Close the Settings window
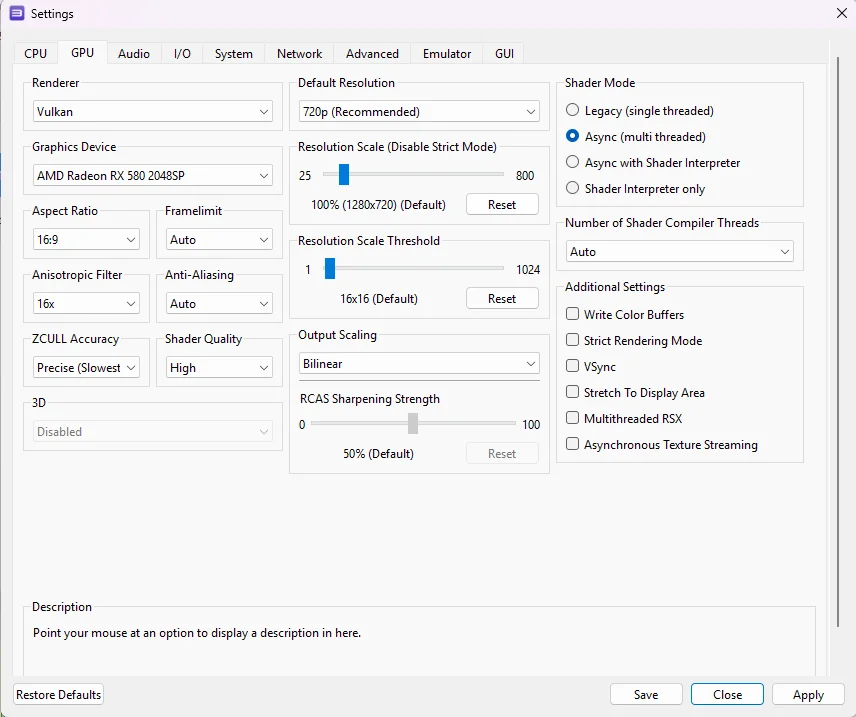856x717 pixels. (x=841, y=13)
